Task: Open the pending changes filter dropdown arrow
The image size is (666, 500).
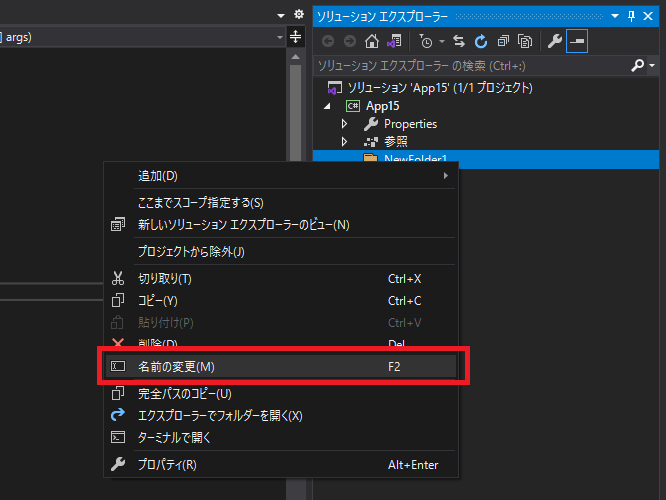Action: click(x=441, y=42)
